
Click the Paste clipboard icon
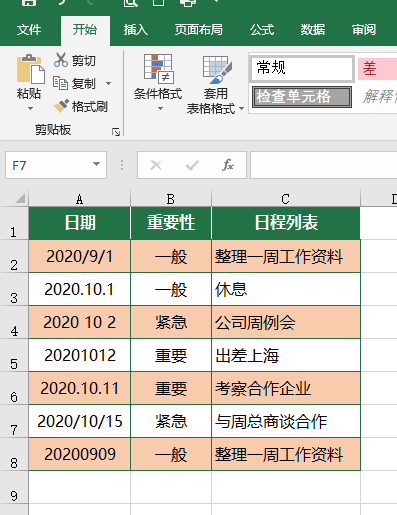(x=30, y=69)
